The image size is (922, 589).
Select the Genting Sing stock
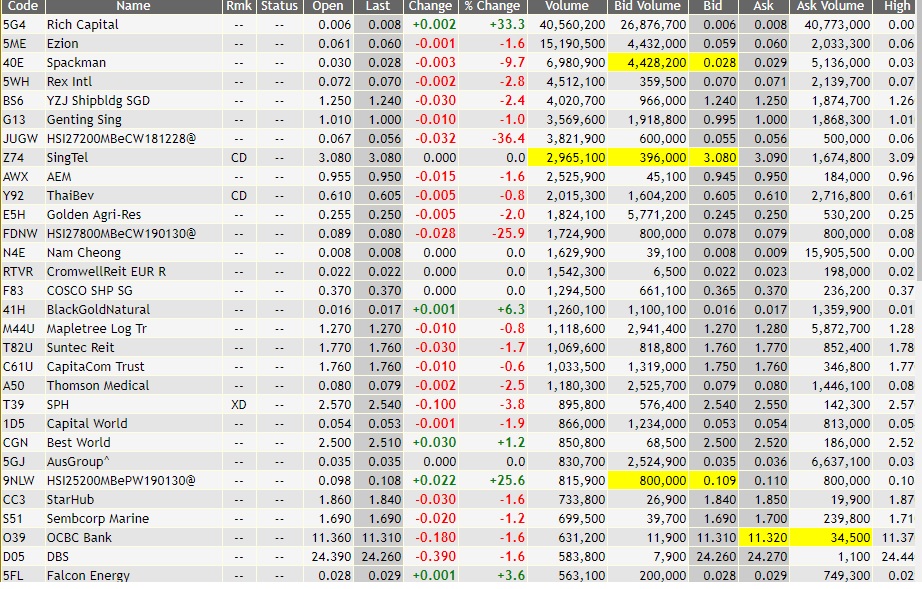point(84,119)
